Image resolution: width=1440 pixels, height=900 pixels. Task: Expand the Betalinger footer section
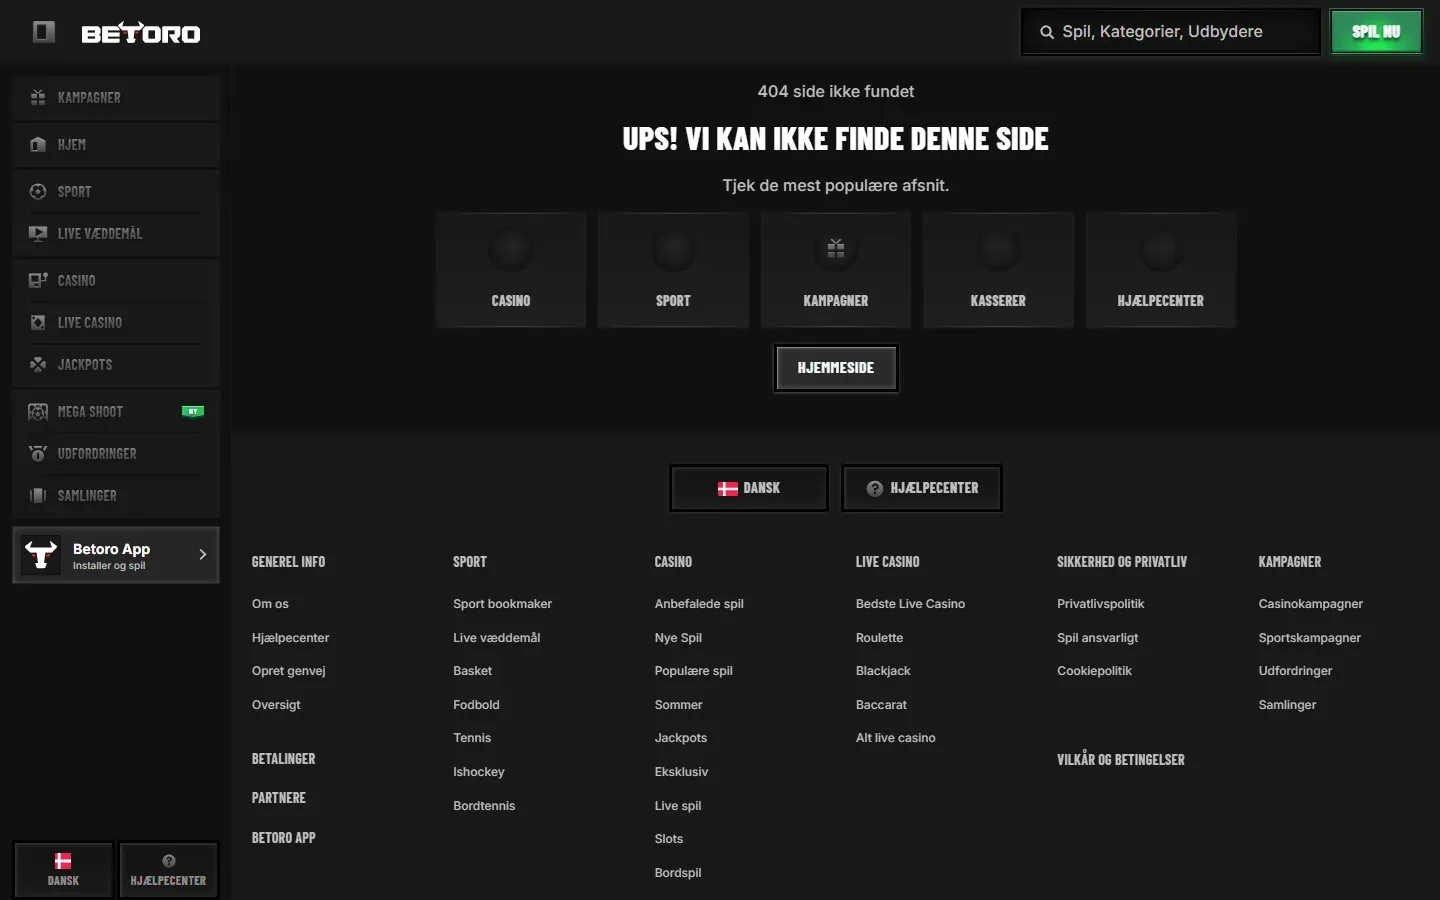(x=284, y=759)
